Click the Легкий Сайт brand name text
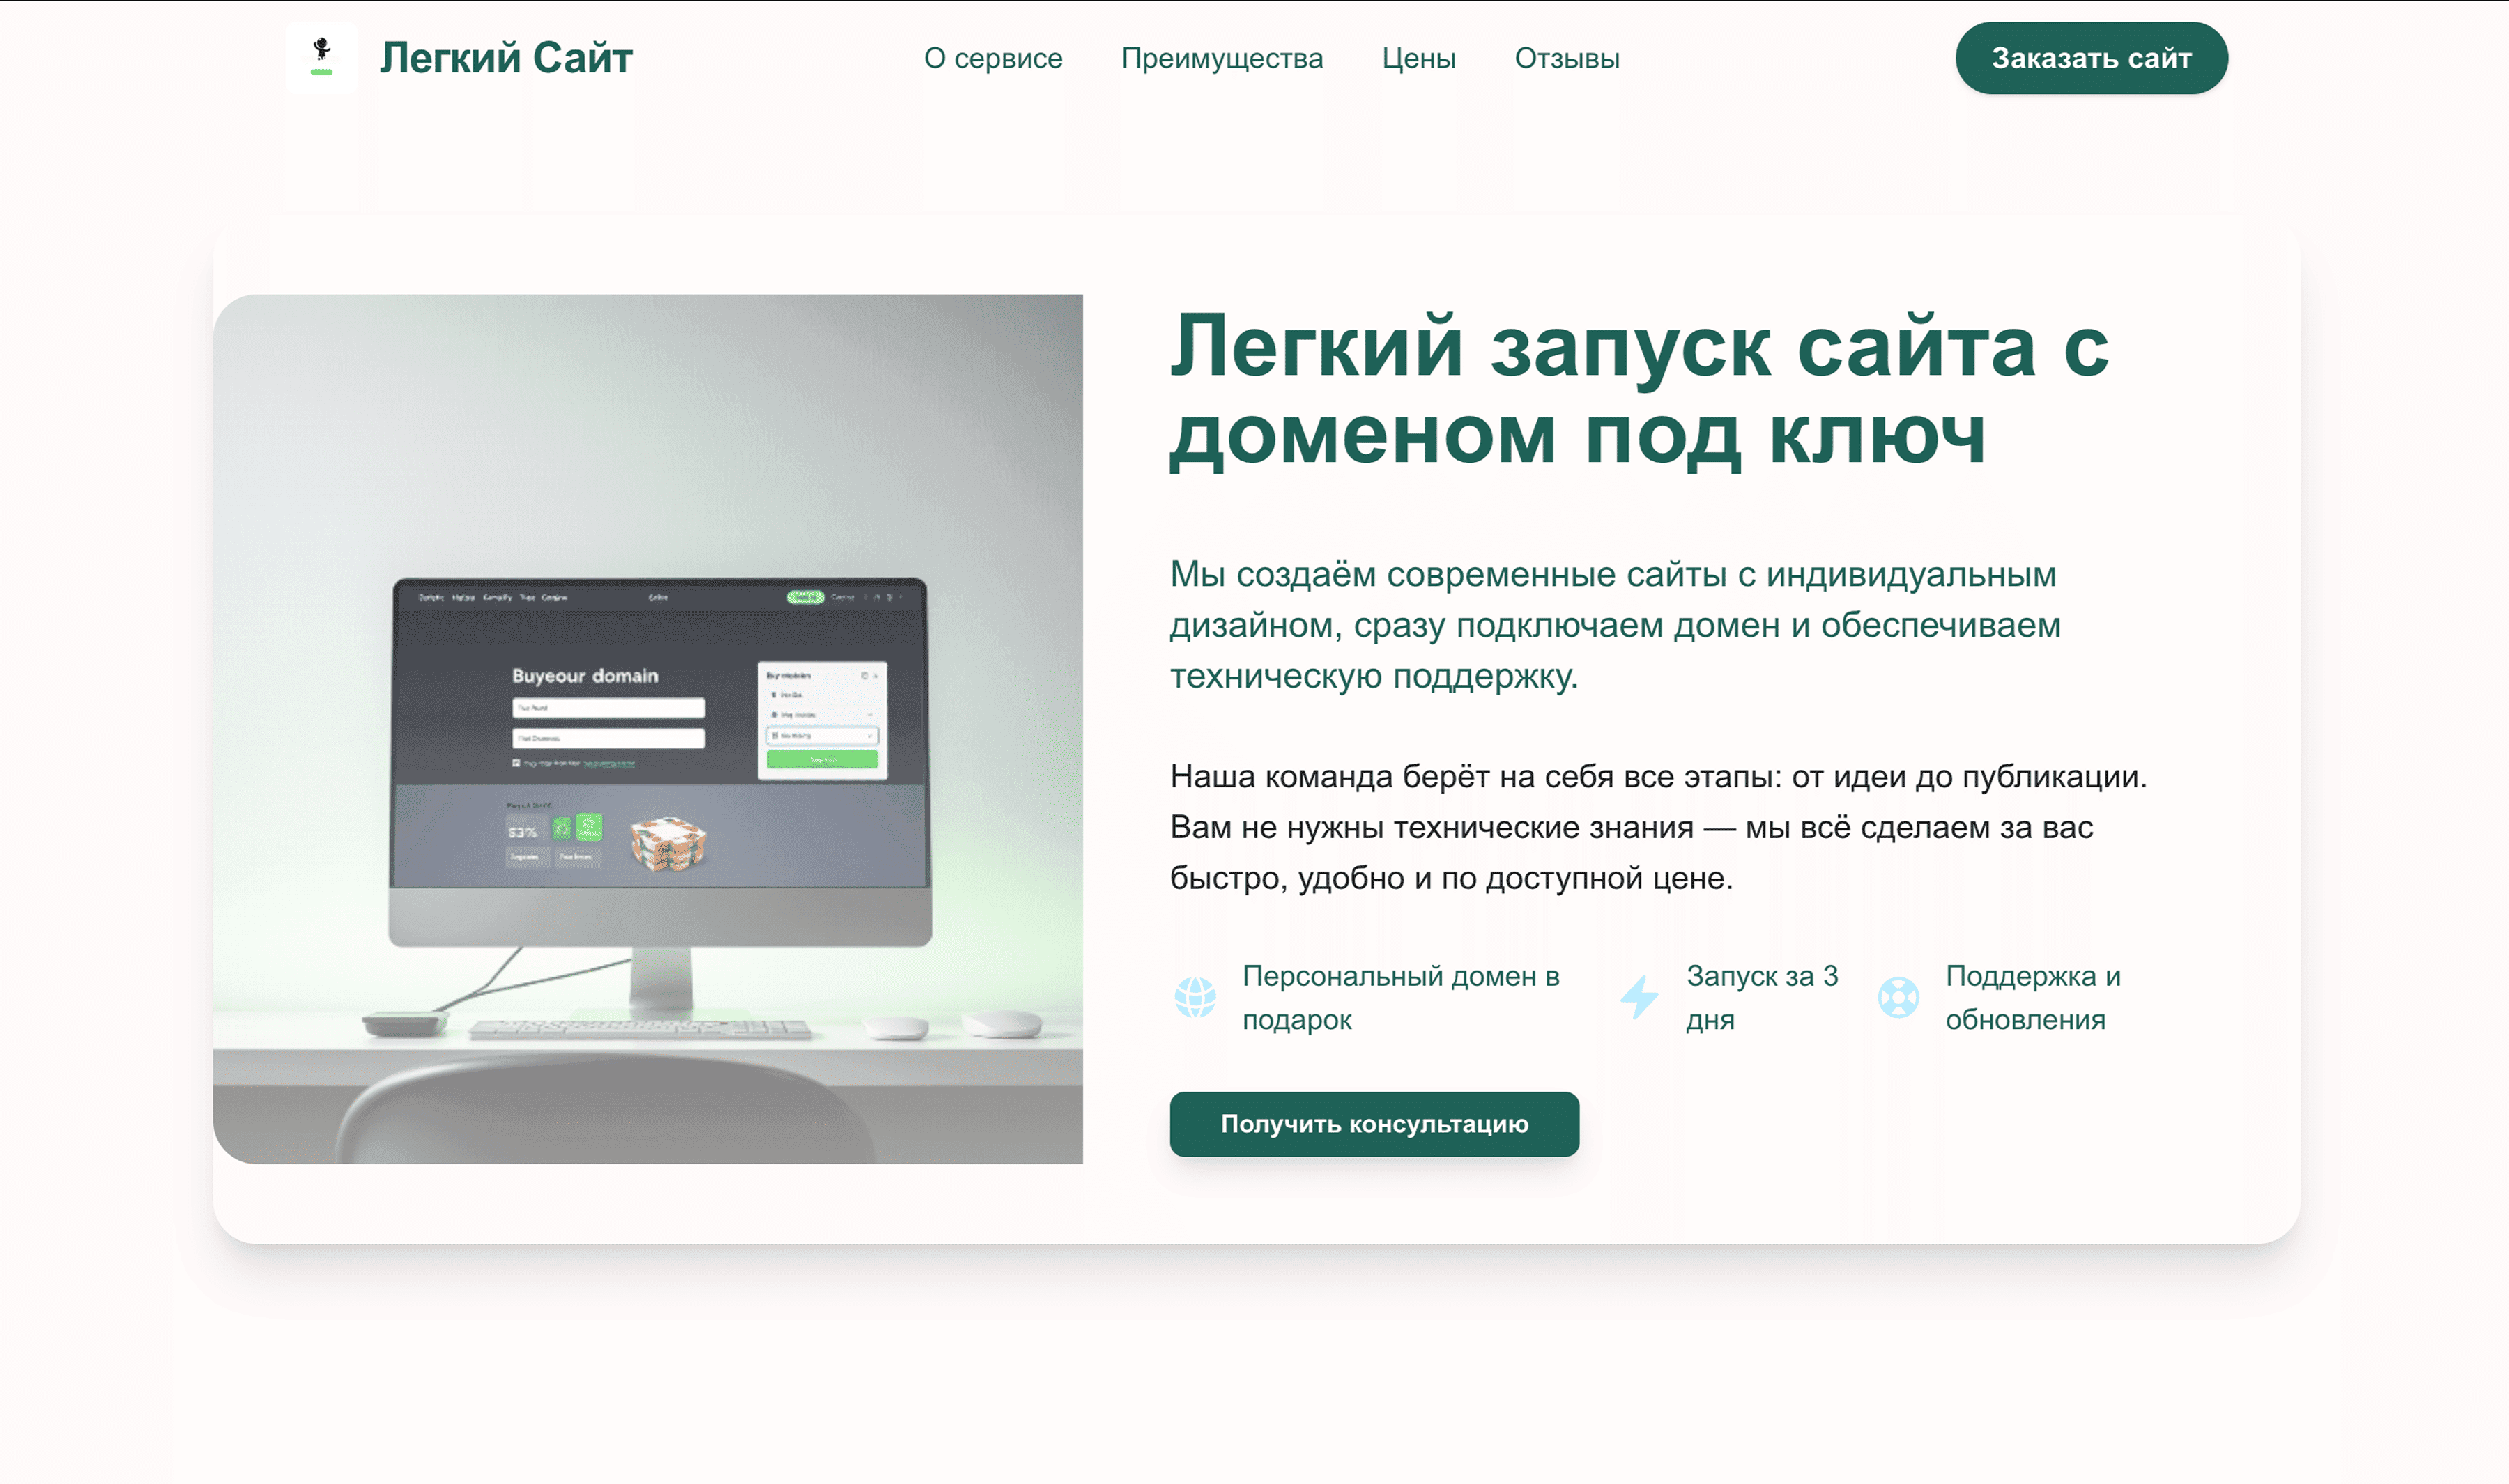This screenshot has width=2509, height=1484. click(x=505, y=58)
